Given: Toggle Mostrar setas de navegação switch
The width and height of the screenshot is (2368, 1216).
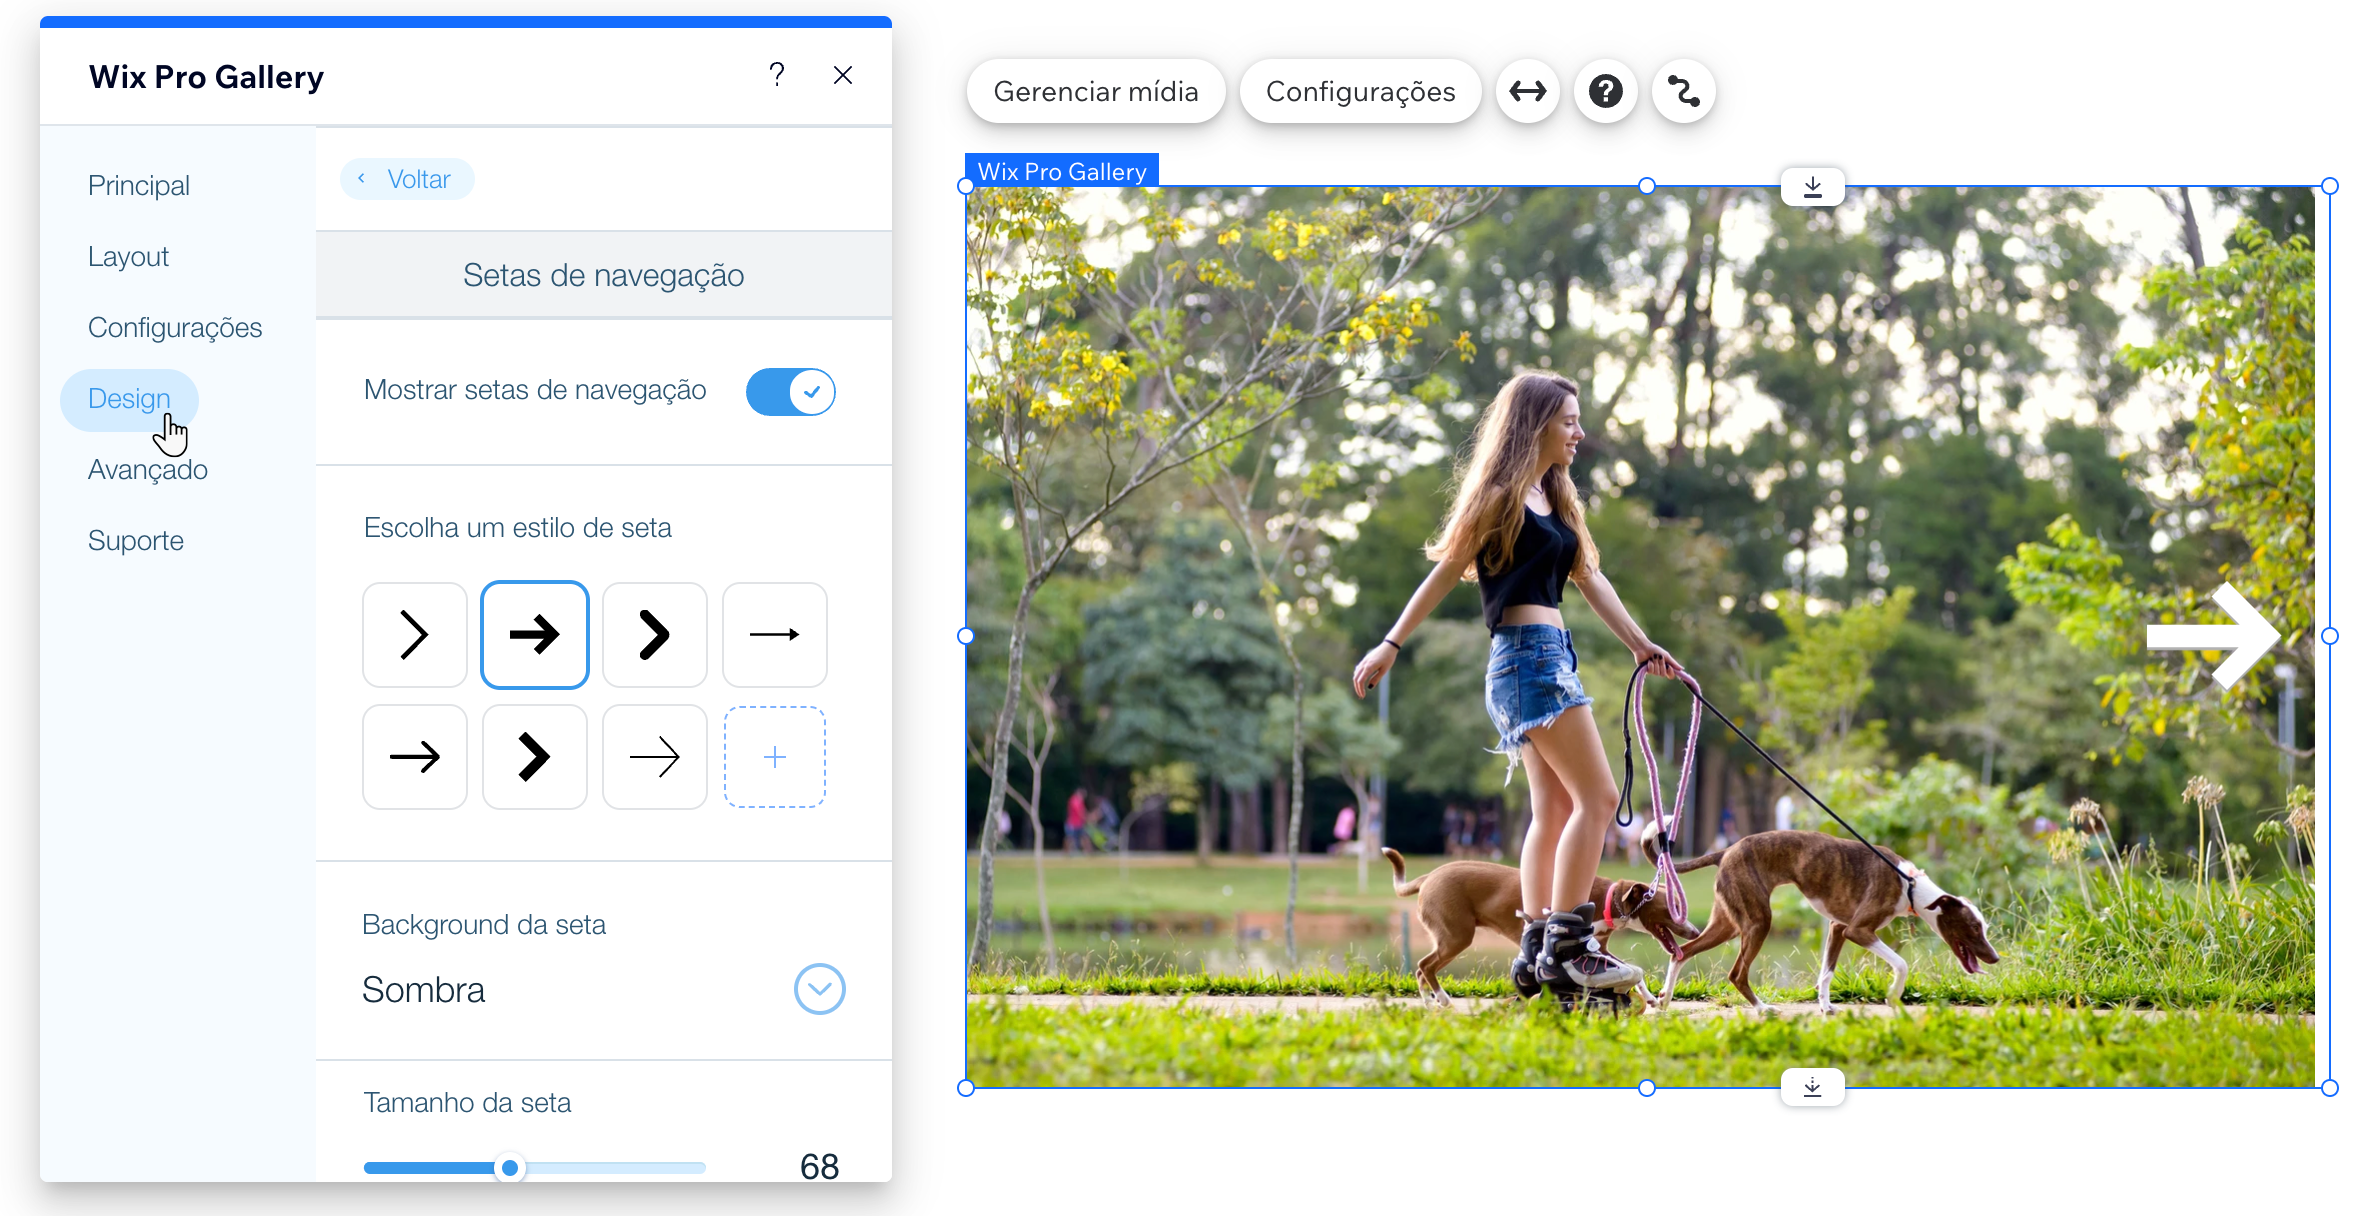Looking at the screenshot, I should pos(790,391).
